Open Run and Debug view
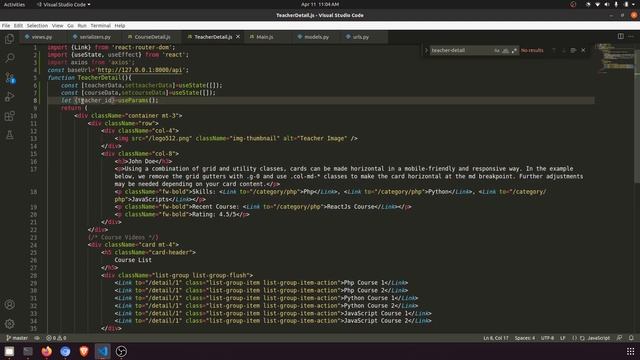The height and width of the screenshot is (360, 640). tap(9, 97)
